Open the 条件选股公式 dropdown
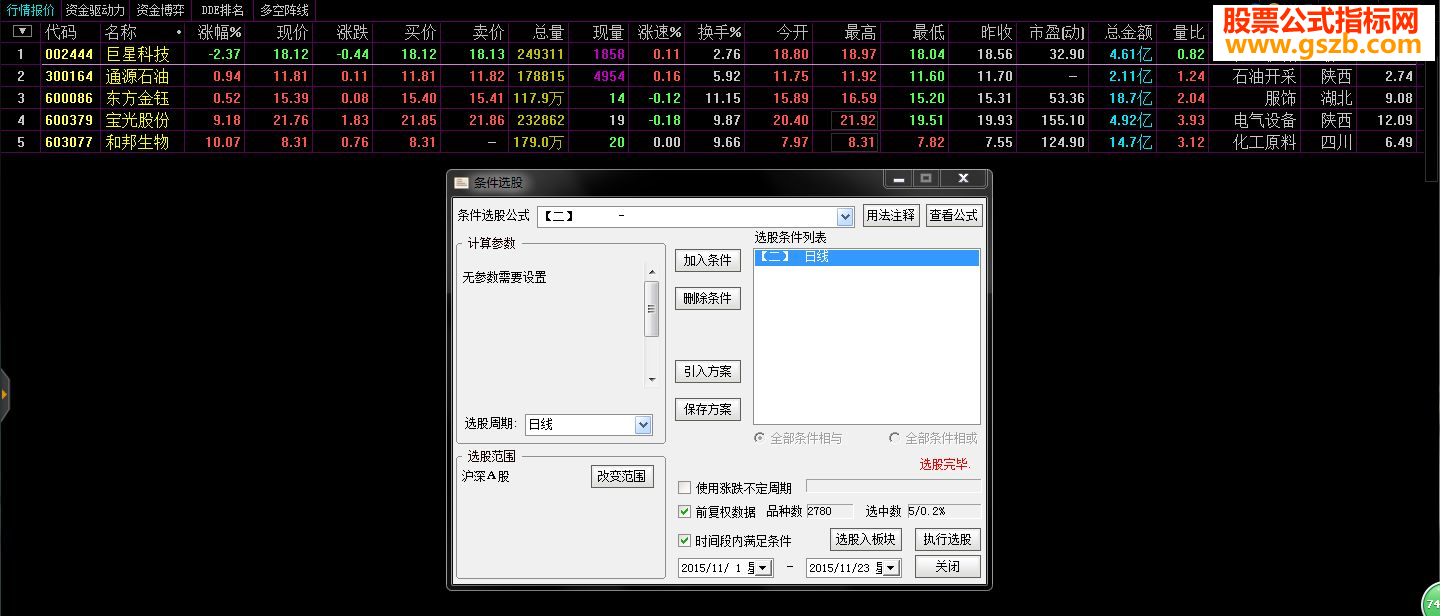Screen dimensions: 1440x616 (845, 216)
